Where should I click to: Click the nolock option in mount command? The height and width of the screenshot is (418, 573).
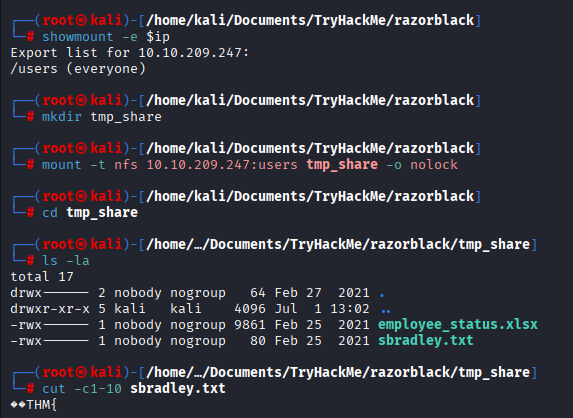[x=434, y=165]
